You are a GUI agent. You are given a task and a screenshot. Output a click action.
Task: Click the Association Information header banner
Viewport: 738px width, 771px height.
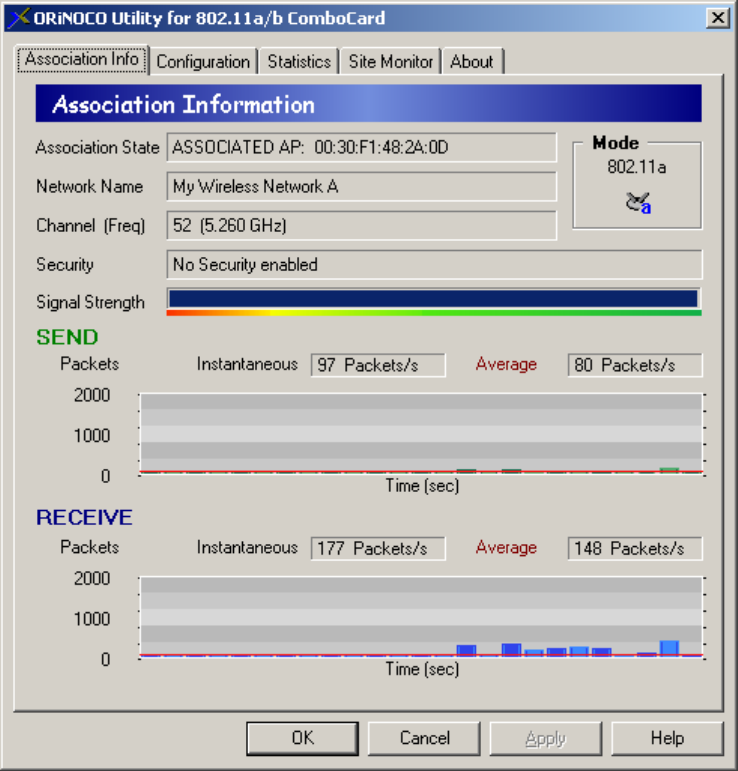(x=368, y=104)
